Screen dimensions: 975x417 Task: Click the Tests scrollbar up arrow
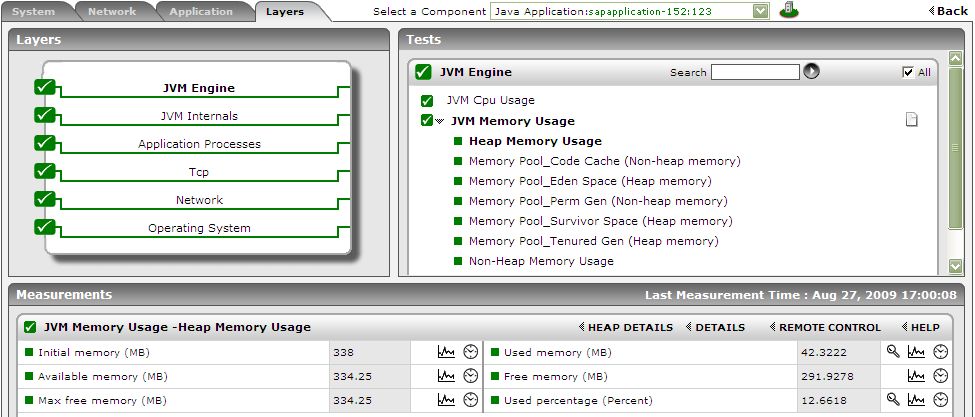point(956,58)
